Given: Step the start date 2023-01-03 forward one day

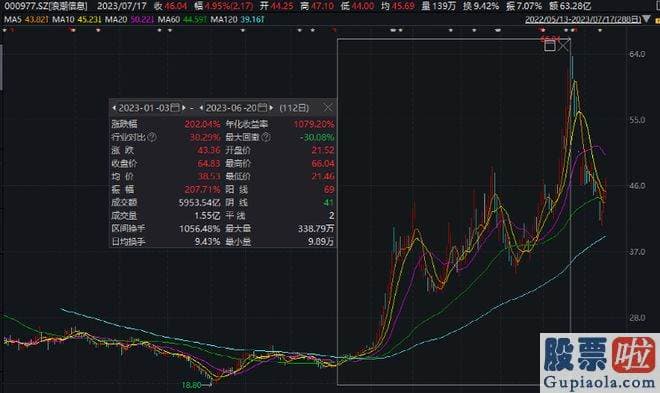Looking at the screenshot, I should pyautogui.click(x=184, y=108).
